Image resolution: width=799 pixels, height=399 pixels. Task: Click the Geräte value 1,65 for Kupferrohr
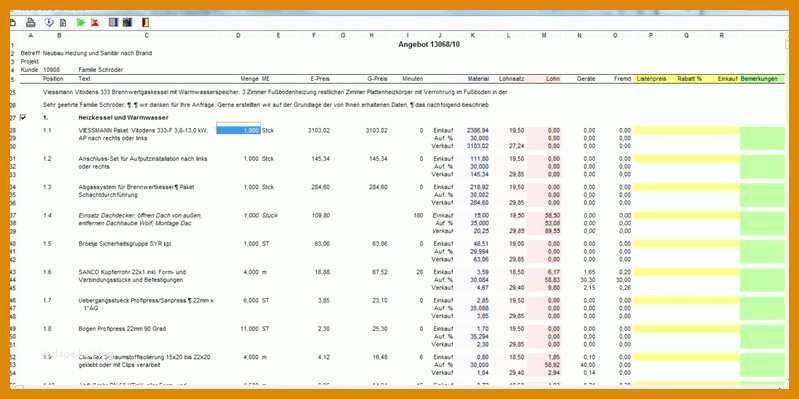[589, 272]
